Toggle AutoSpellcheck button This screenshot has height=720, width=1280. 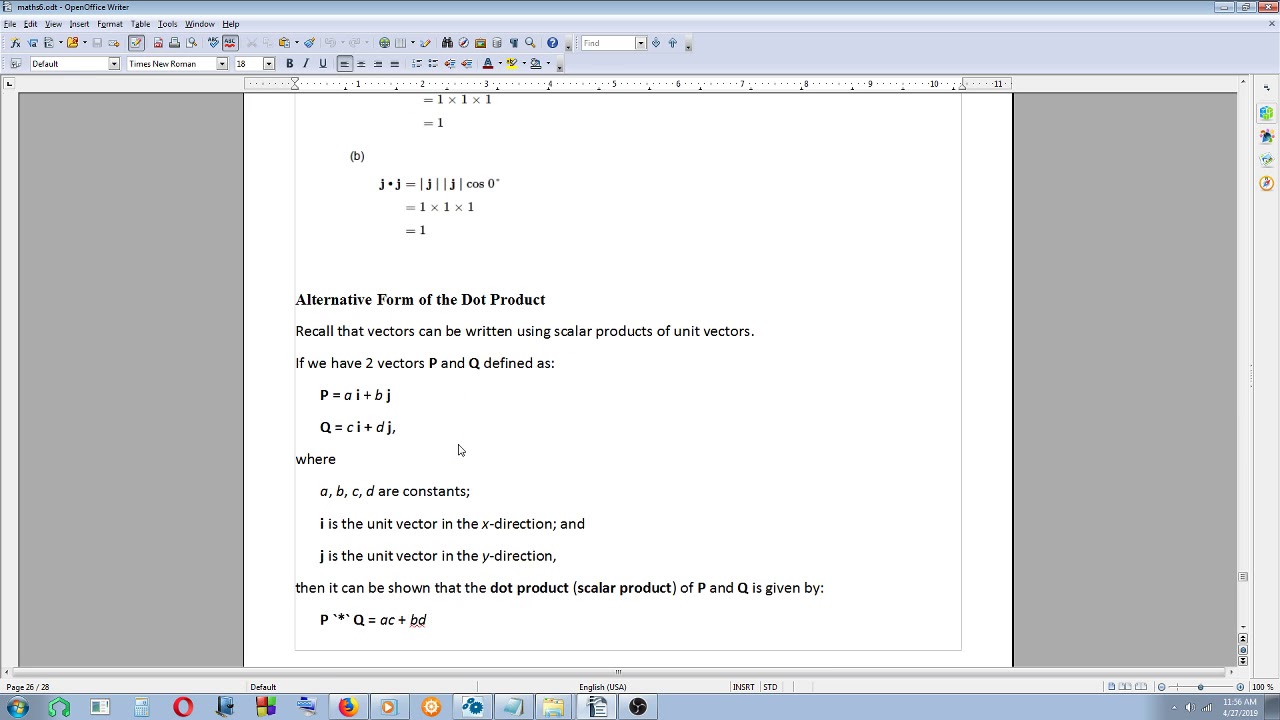230,43
